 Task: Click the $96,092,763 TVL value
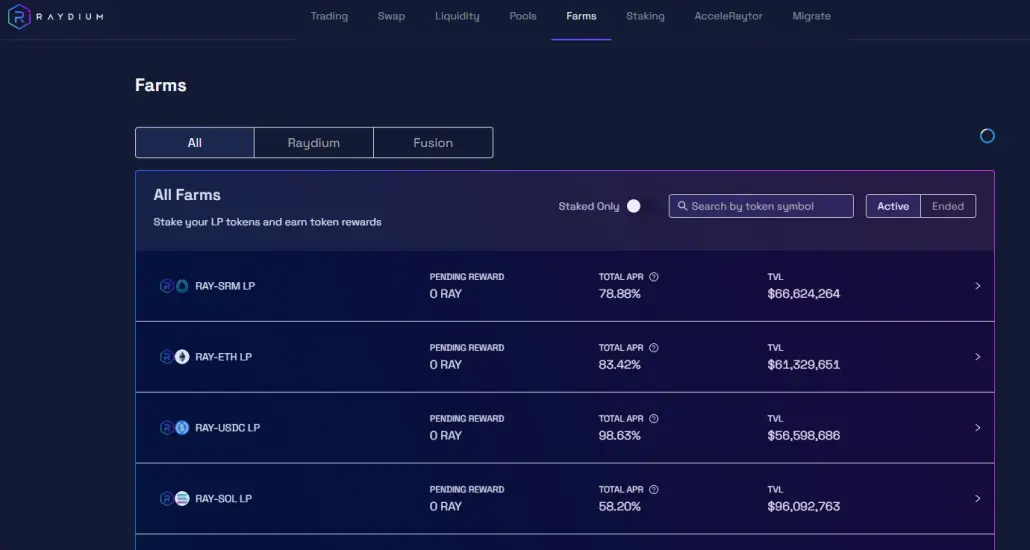[803, 507]
